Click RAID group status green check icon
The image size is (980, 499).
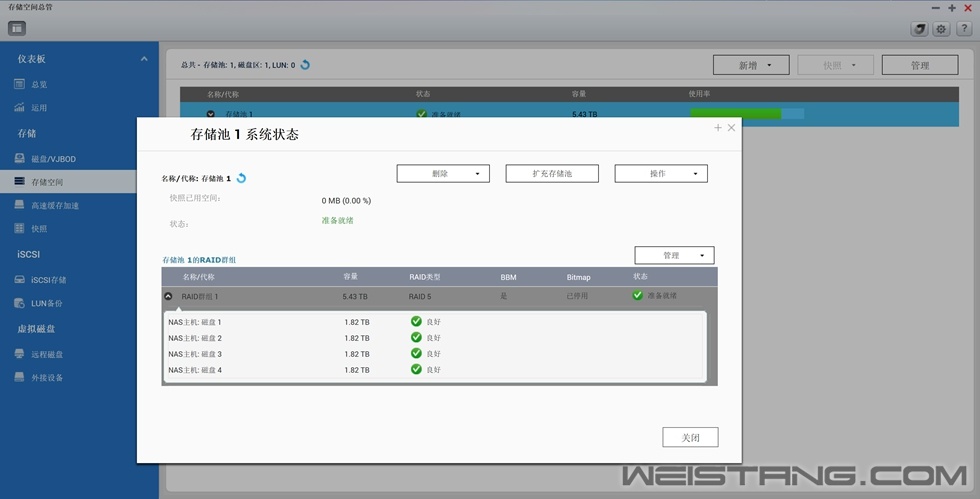[x=638, y=295]
